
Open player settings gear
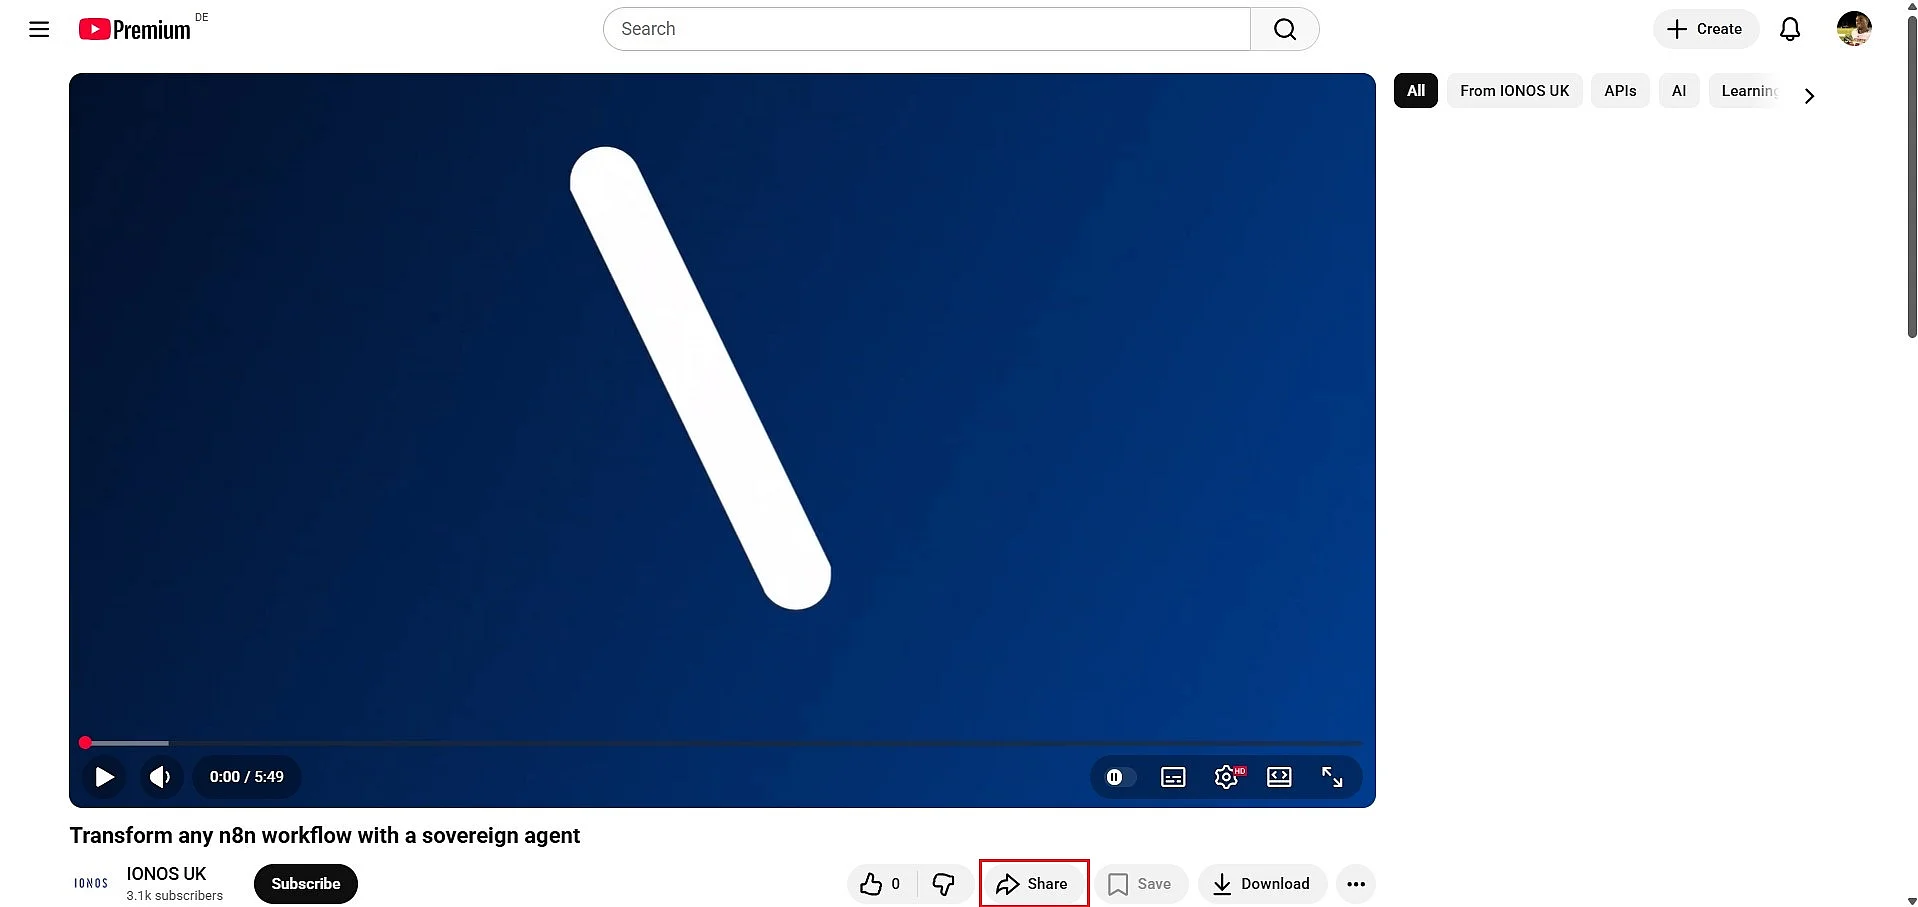coord(1226,777)
